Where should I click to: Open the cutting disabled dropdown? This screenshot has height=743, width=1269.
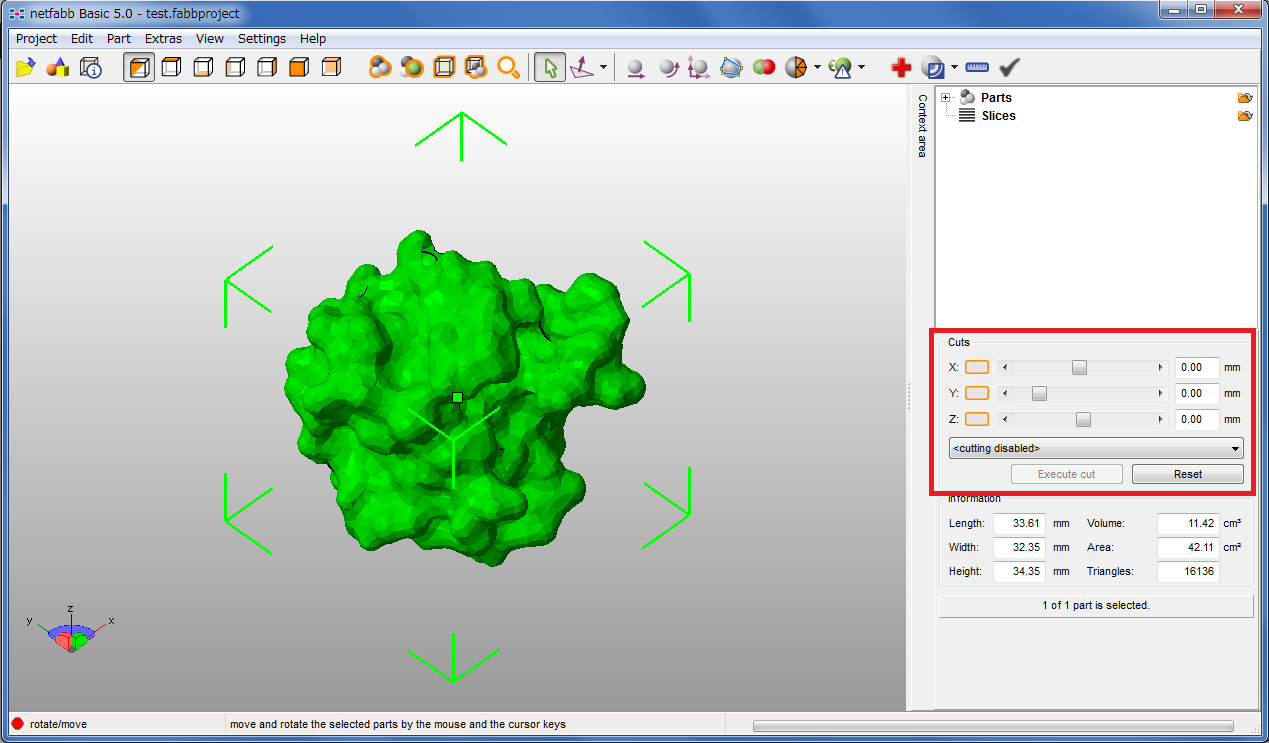pyautogui.click(x=1095, y=448)
